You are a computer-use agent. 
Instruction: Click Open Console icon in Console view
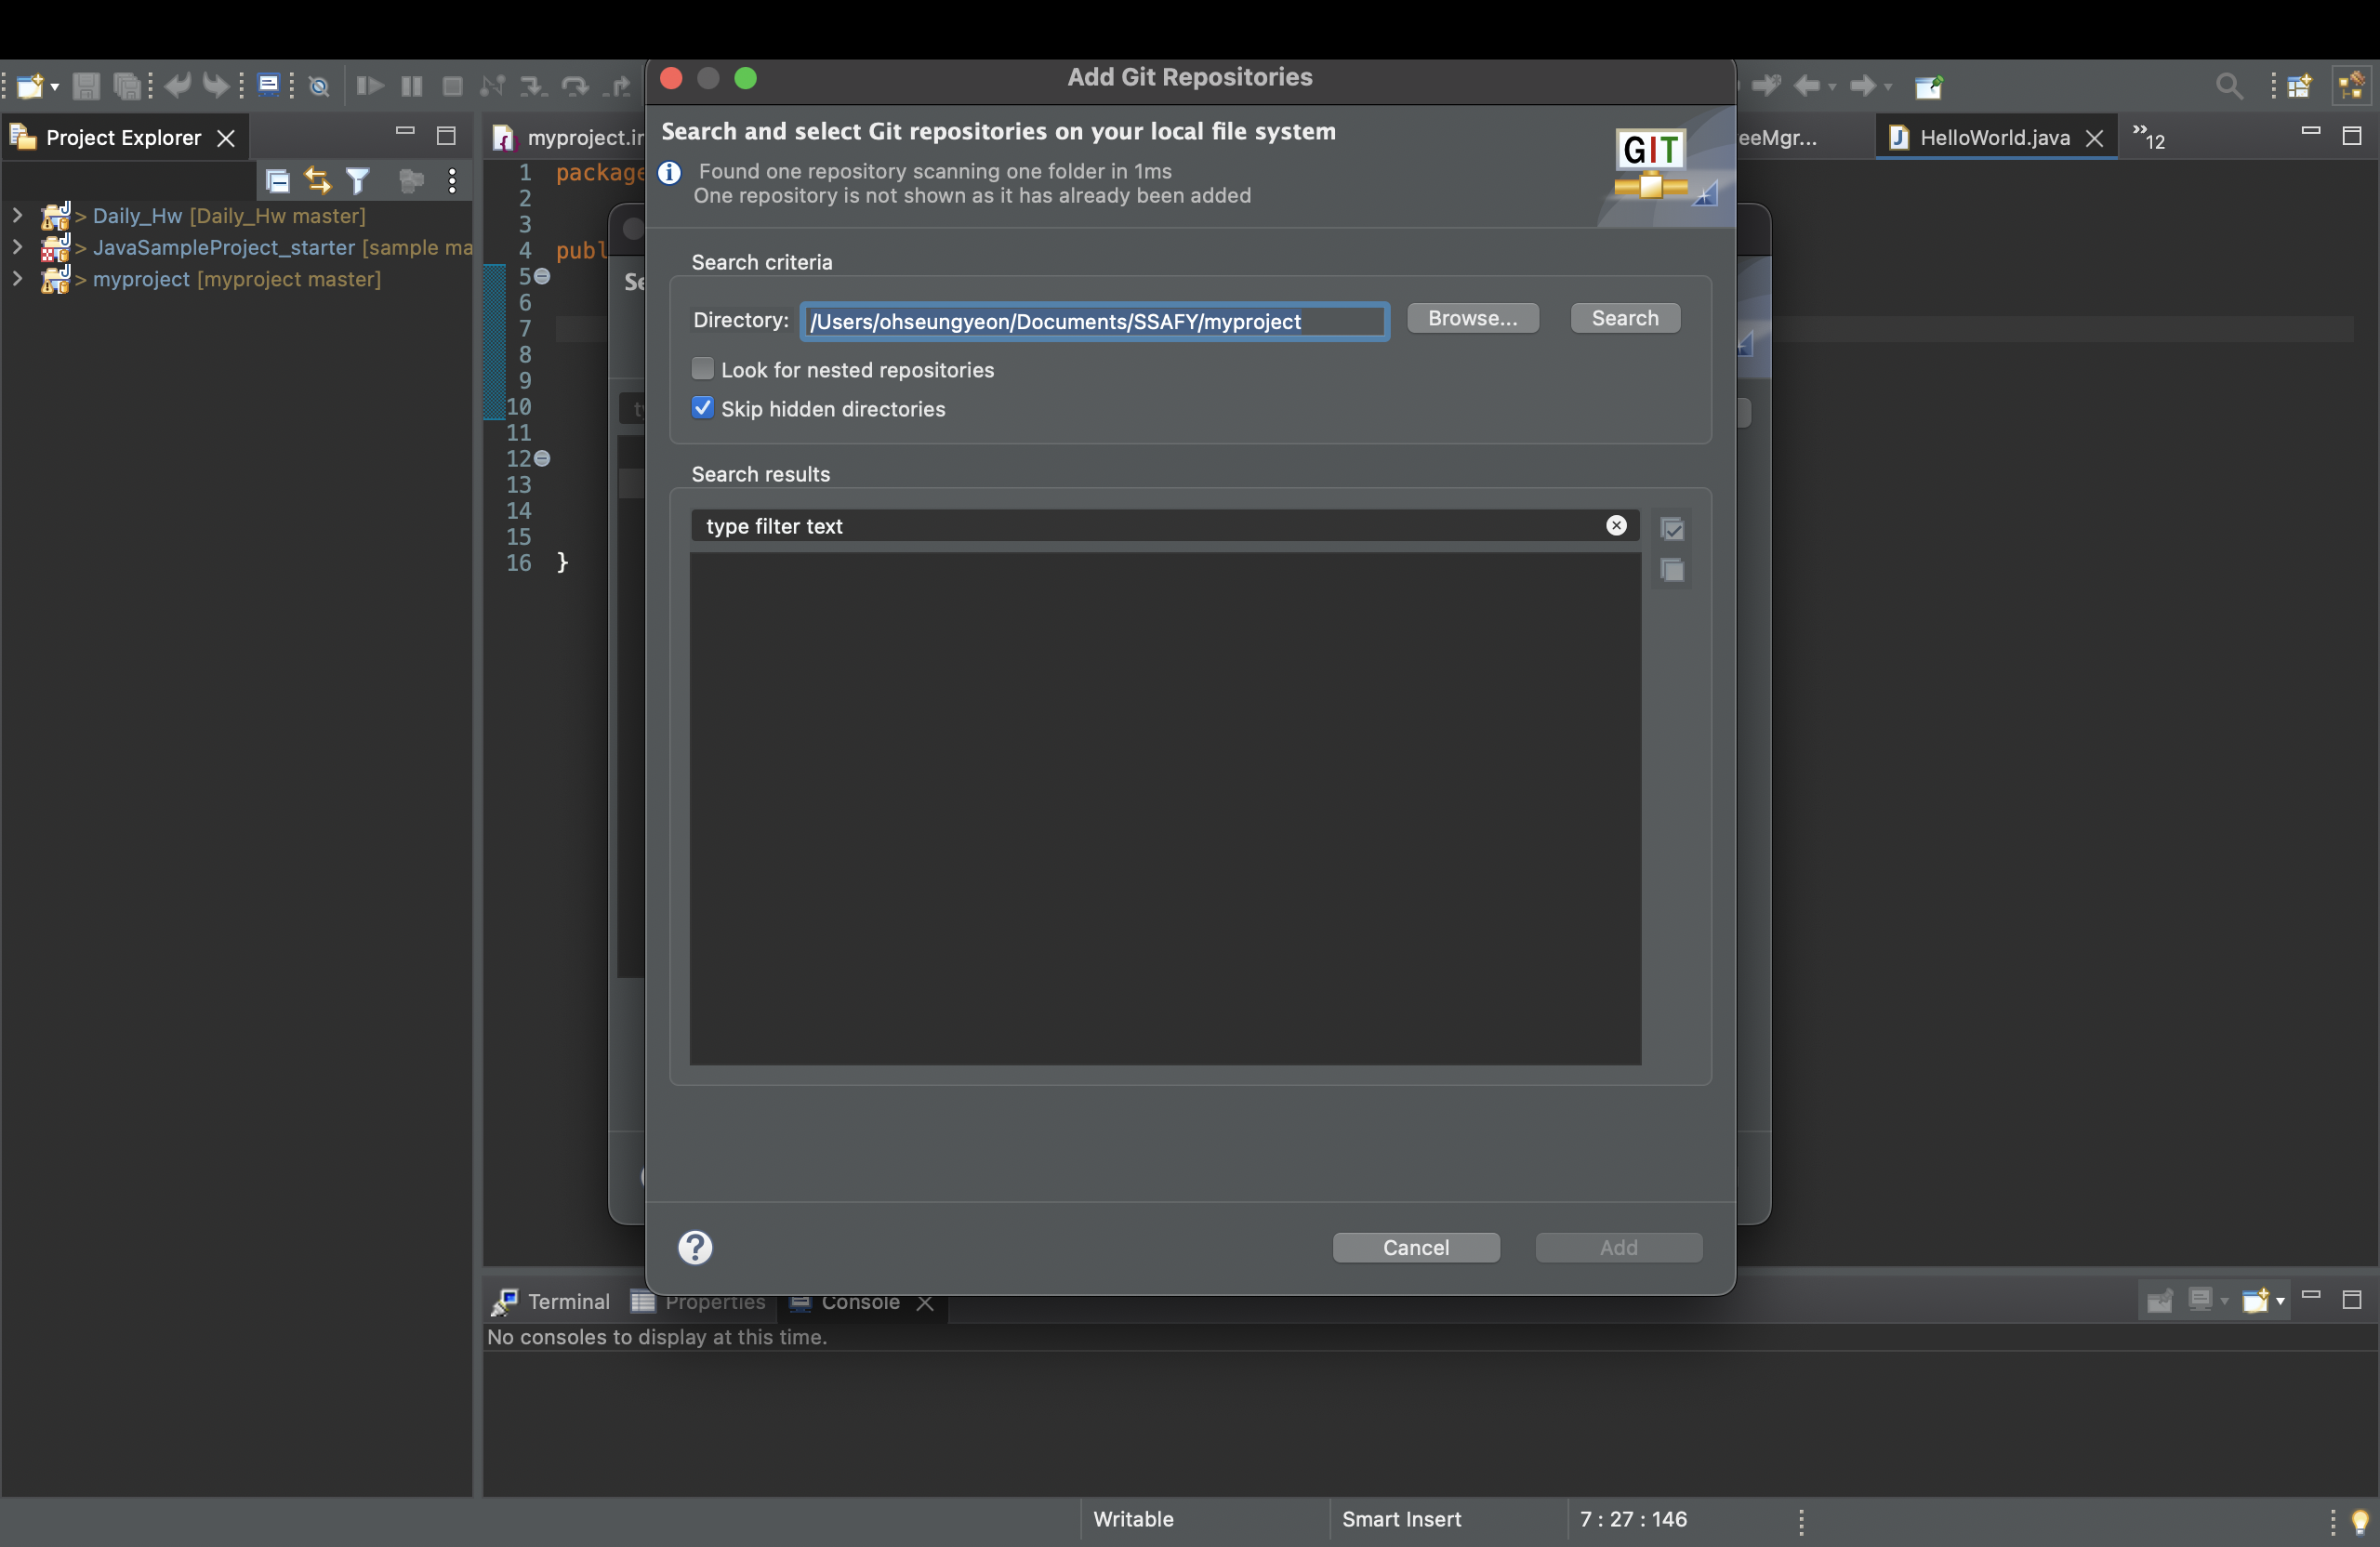click(x=2256, y=1300)
